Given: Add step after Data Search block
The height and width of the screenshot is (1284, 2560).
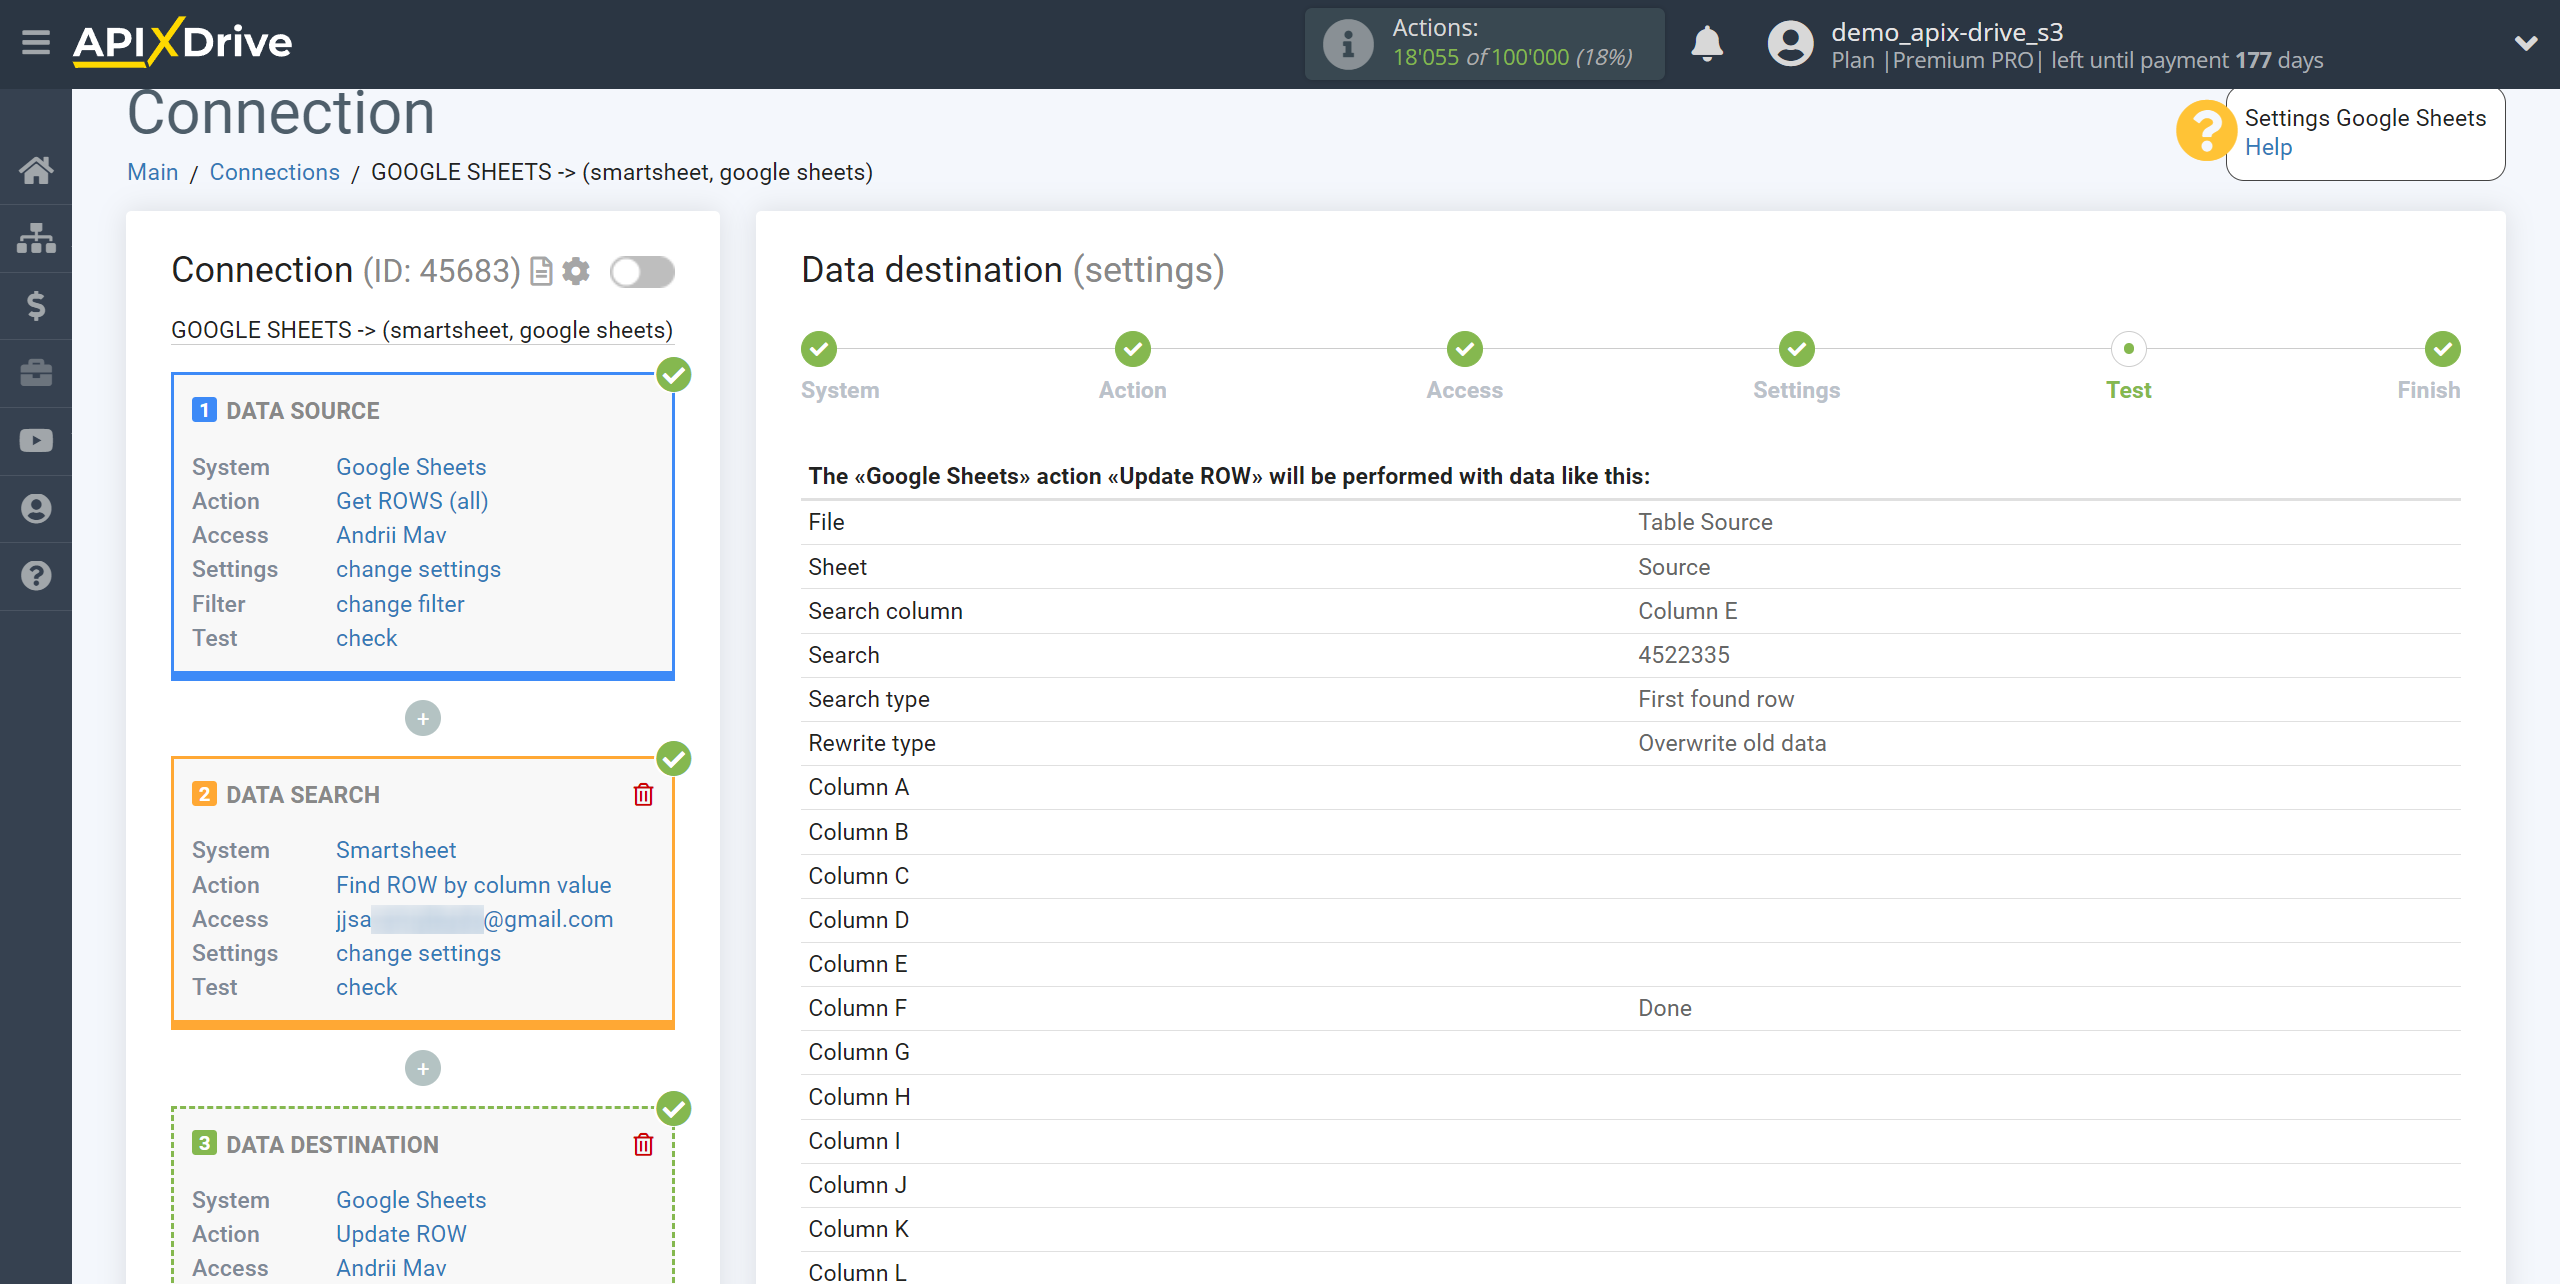Looking at the screenshot, I should [x=423, y=1068].
